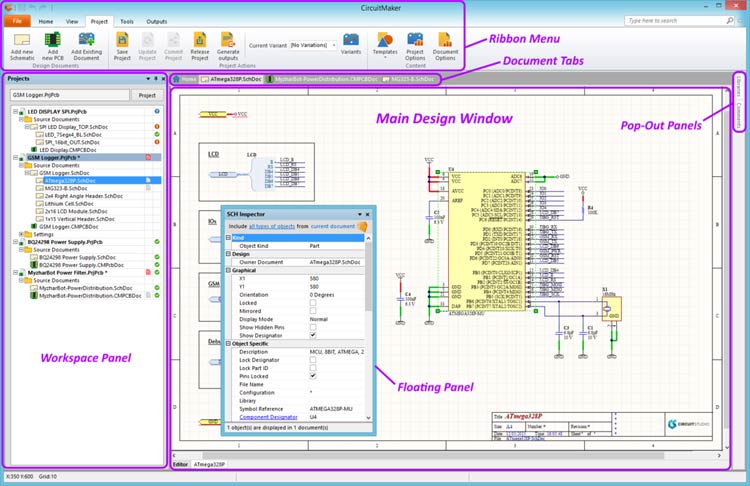This screenshot has height=486, width=750.
Task: Click the Save Project icon
Action: (x=122, y=40)
